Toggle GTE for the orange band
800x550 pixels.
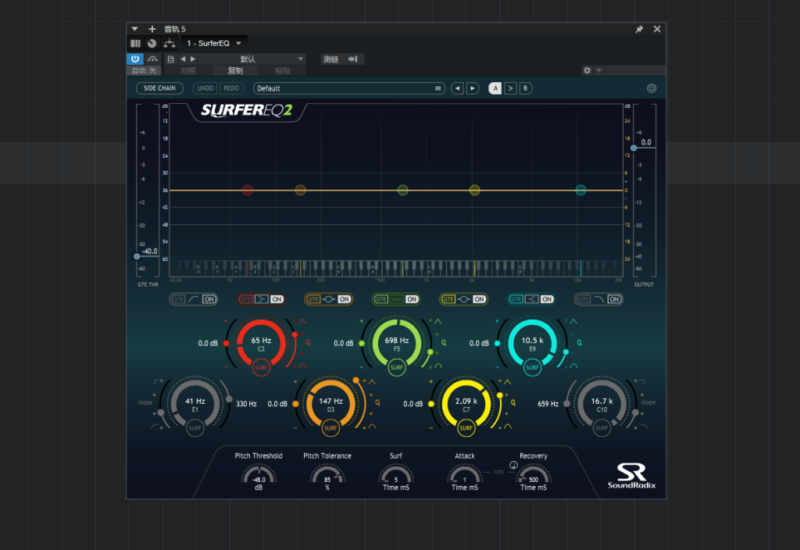(x=313, y=299)
